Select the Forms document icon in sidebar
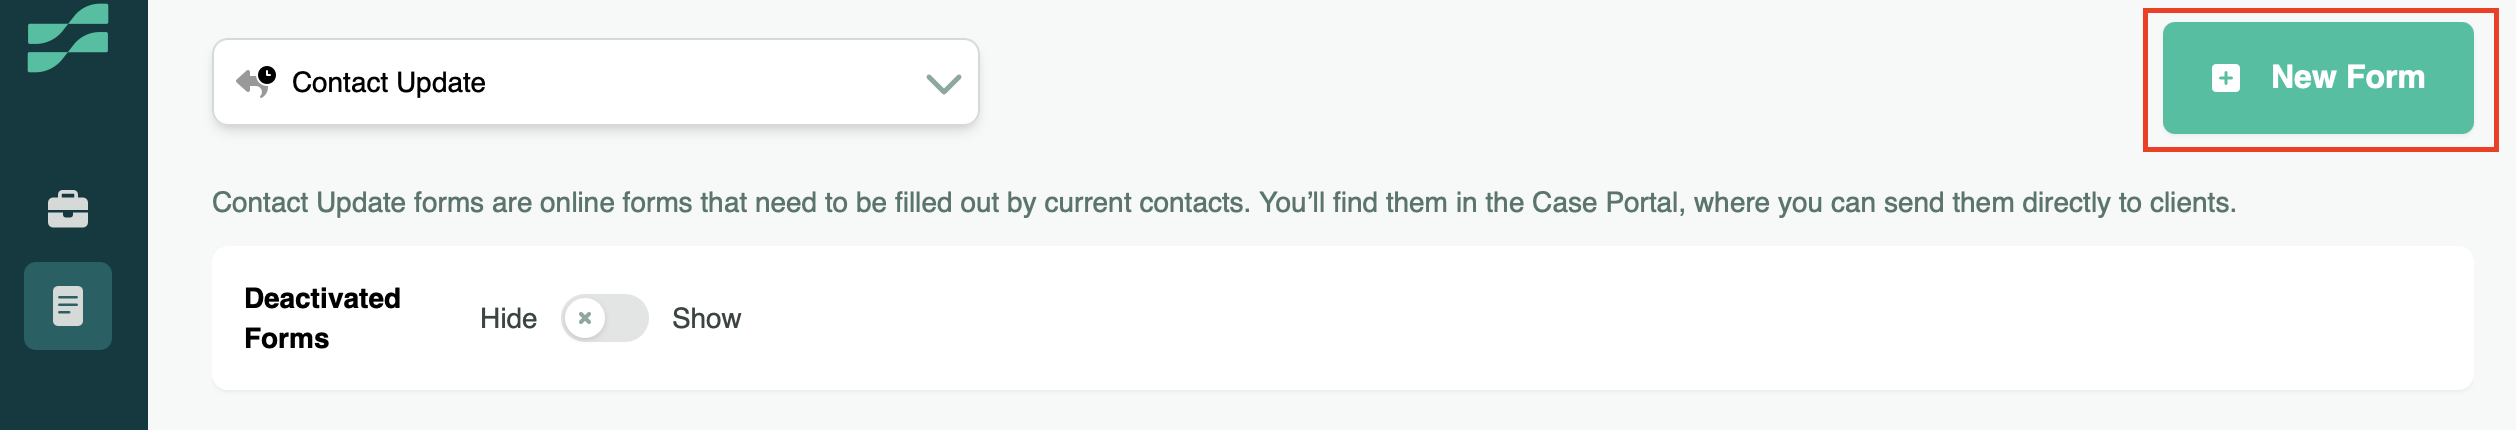Image resolution: width=2516 pixels, height=430 pixels. coord(68,306)
